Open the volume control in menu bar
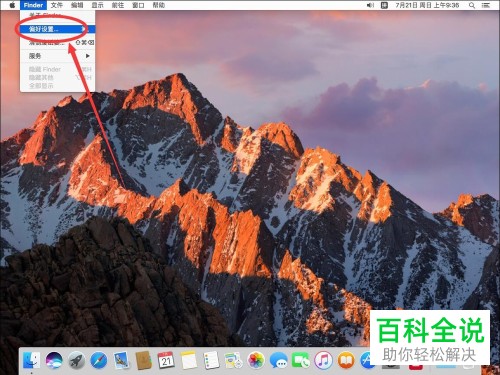500x375 pixels. [370, 5]
